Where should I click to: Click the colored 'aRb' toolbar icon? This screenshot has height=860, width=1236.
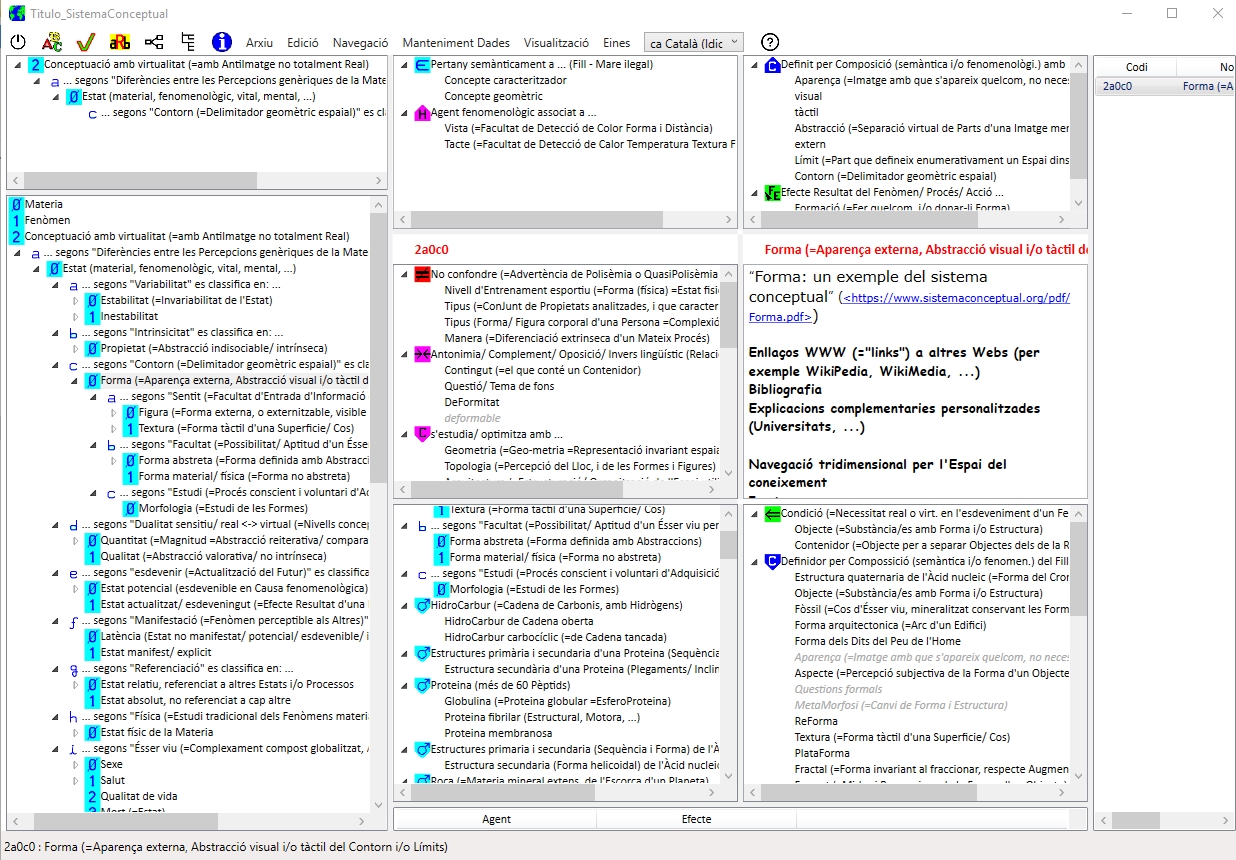(120, 42)
